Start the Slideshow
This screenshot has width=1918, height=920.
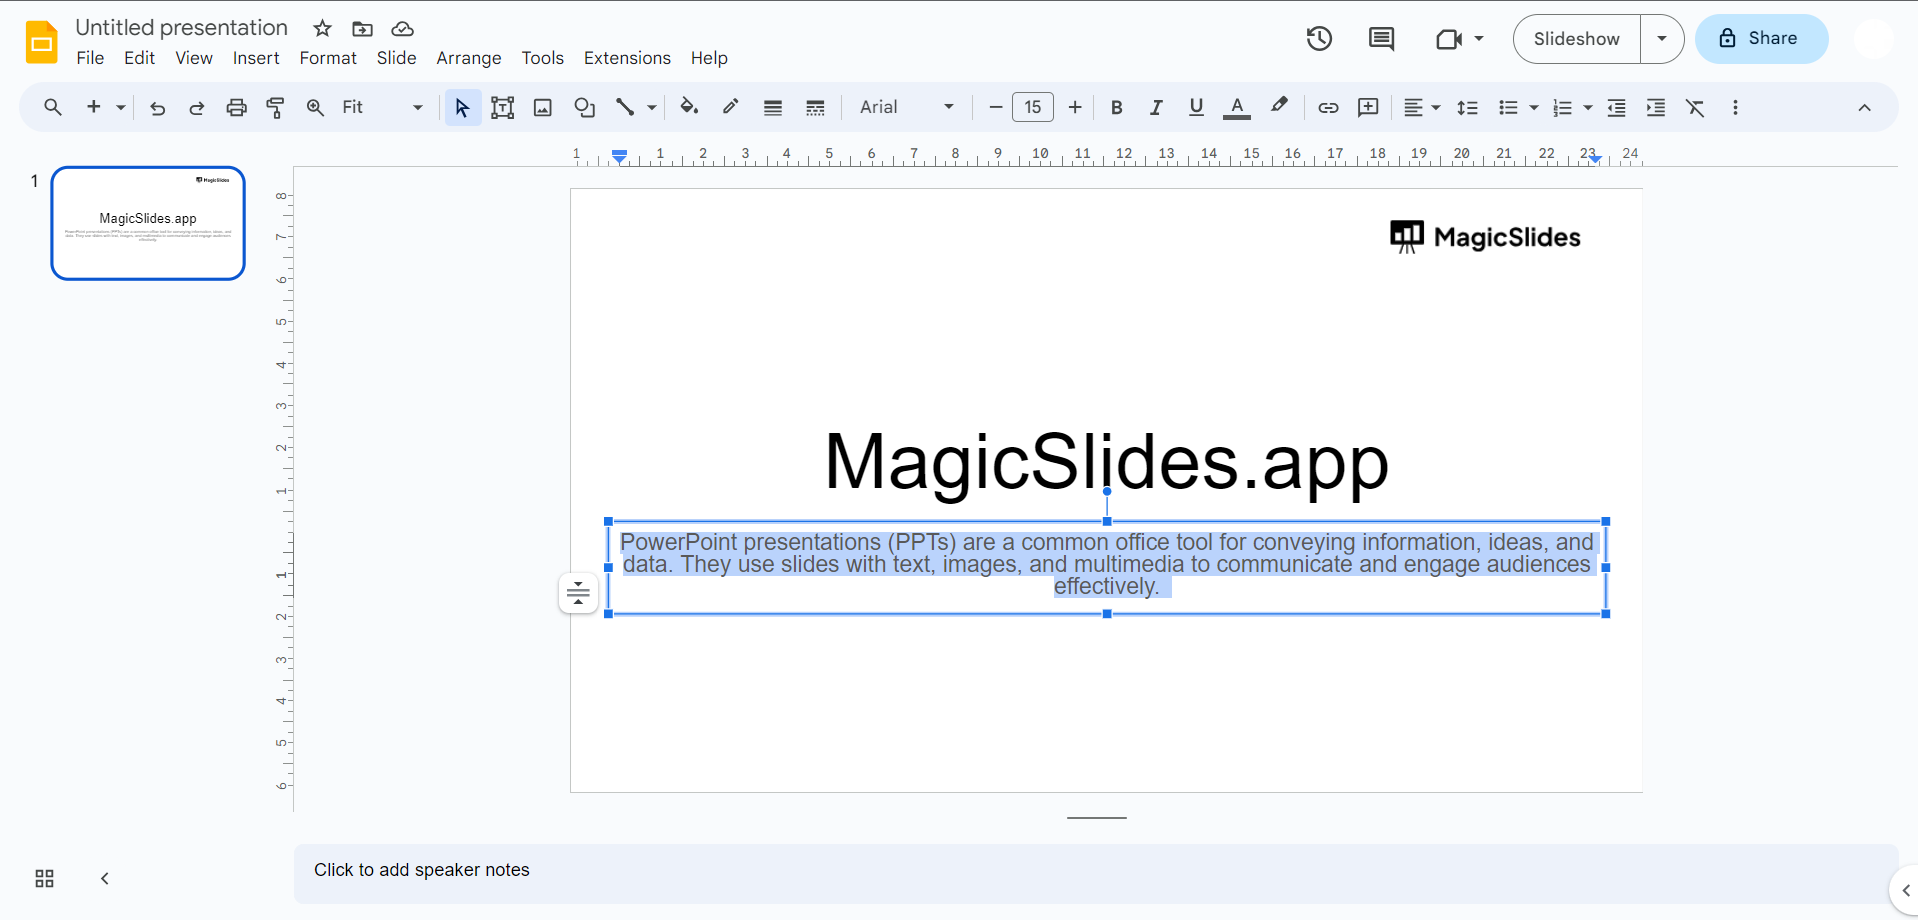1576,39
